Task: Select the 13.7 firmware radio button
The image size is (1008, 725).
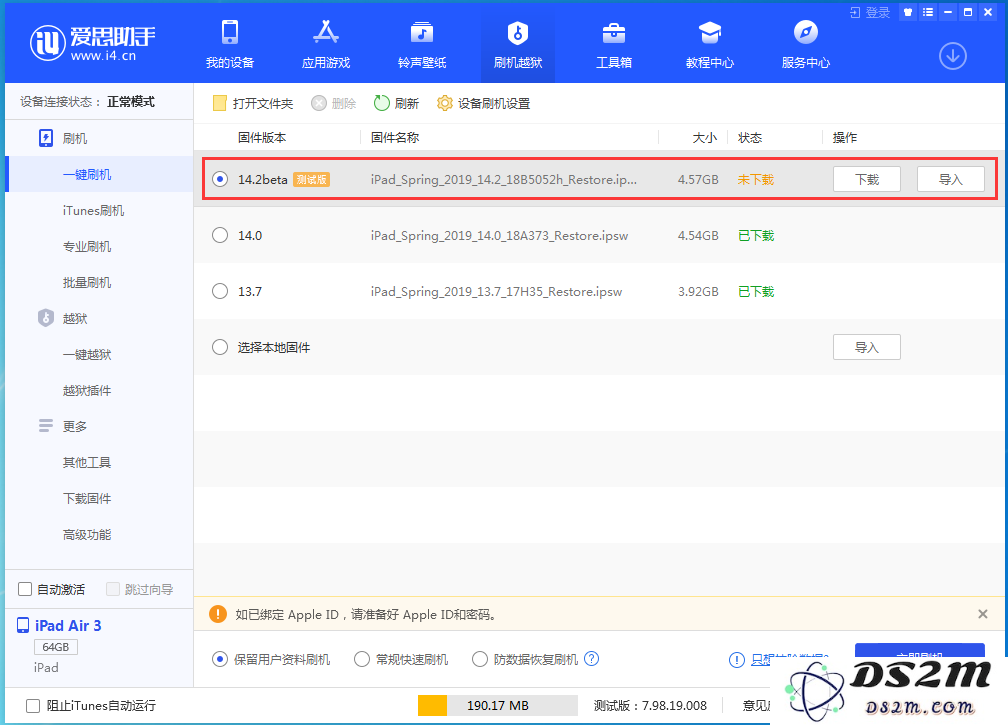Action: point(220,291)
